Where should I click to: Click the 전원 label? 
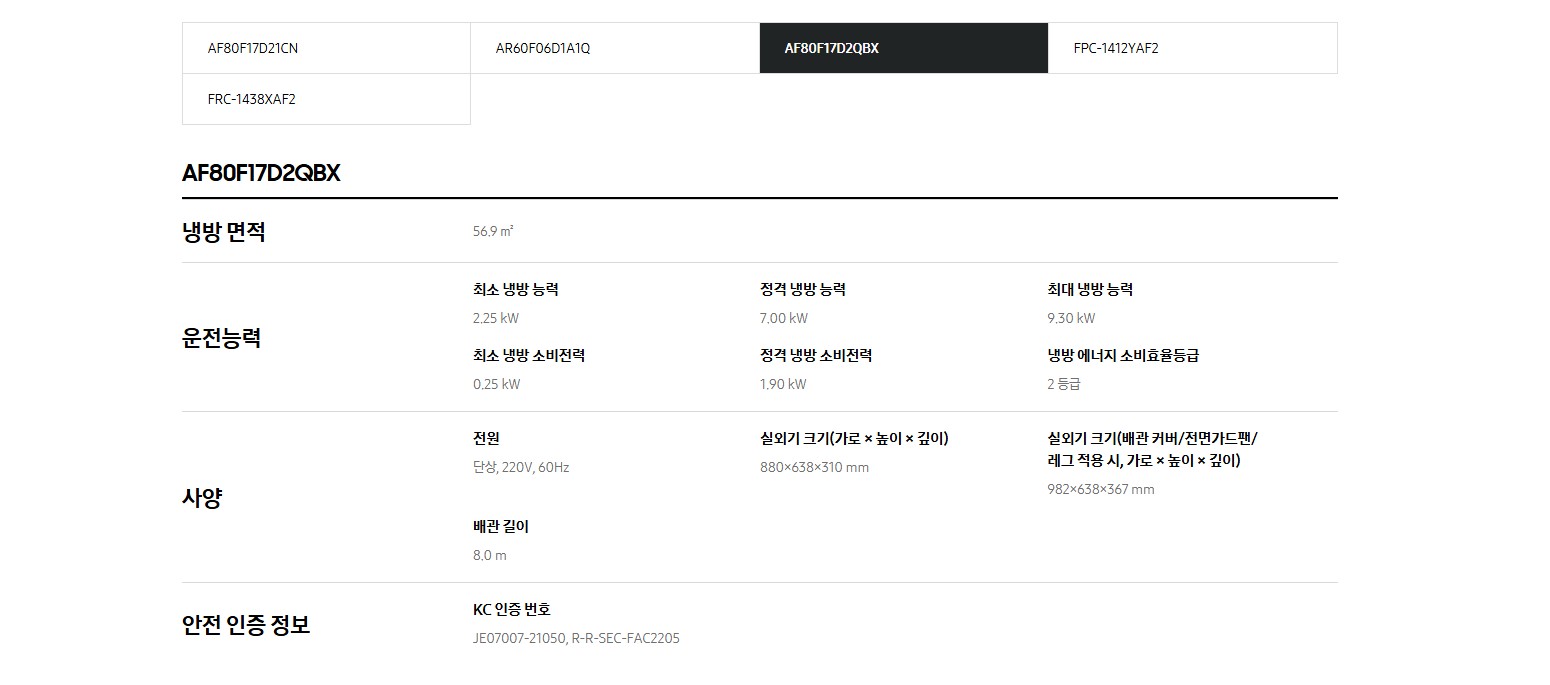tap(486, 438)
